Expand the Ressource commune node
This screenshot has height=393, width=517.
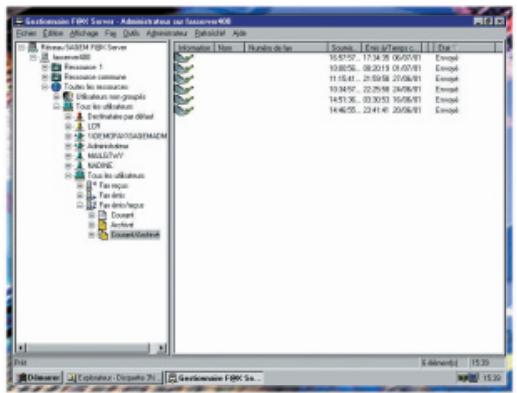(x=45, y=77)
